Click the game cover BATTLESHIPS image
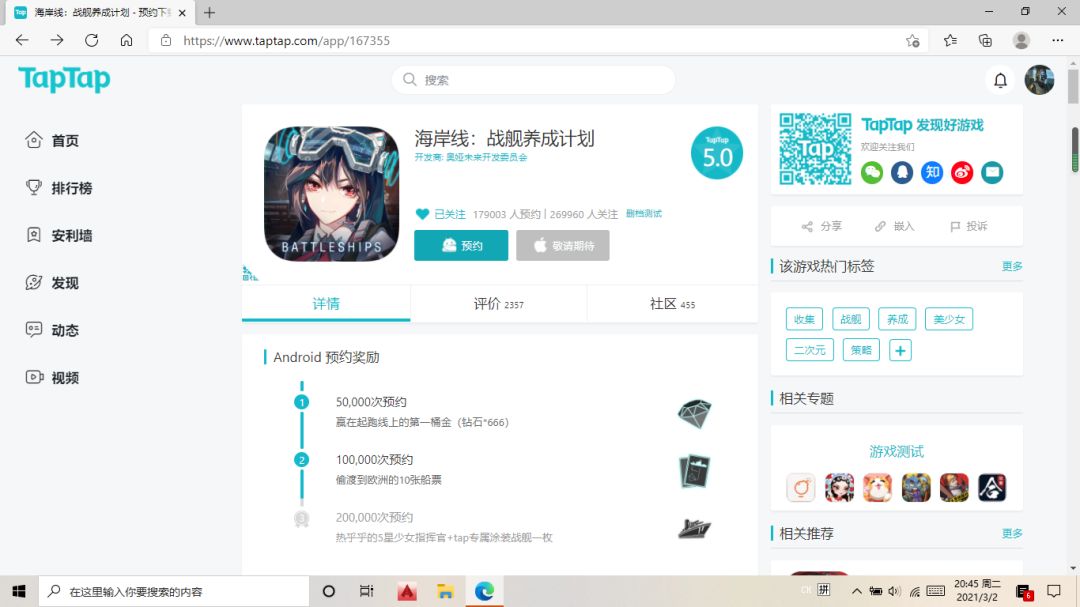This screenshot has height=607, width=1080. (331, 194)
